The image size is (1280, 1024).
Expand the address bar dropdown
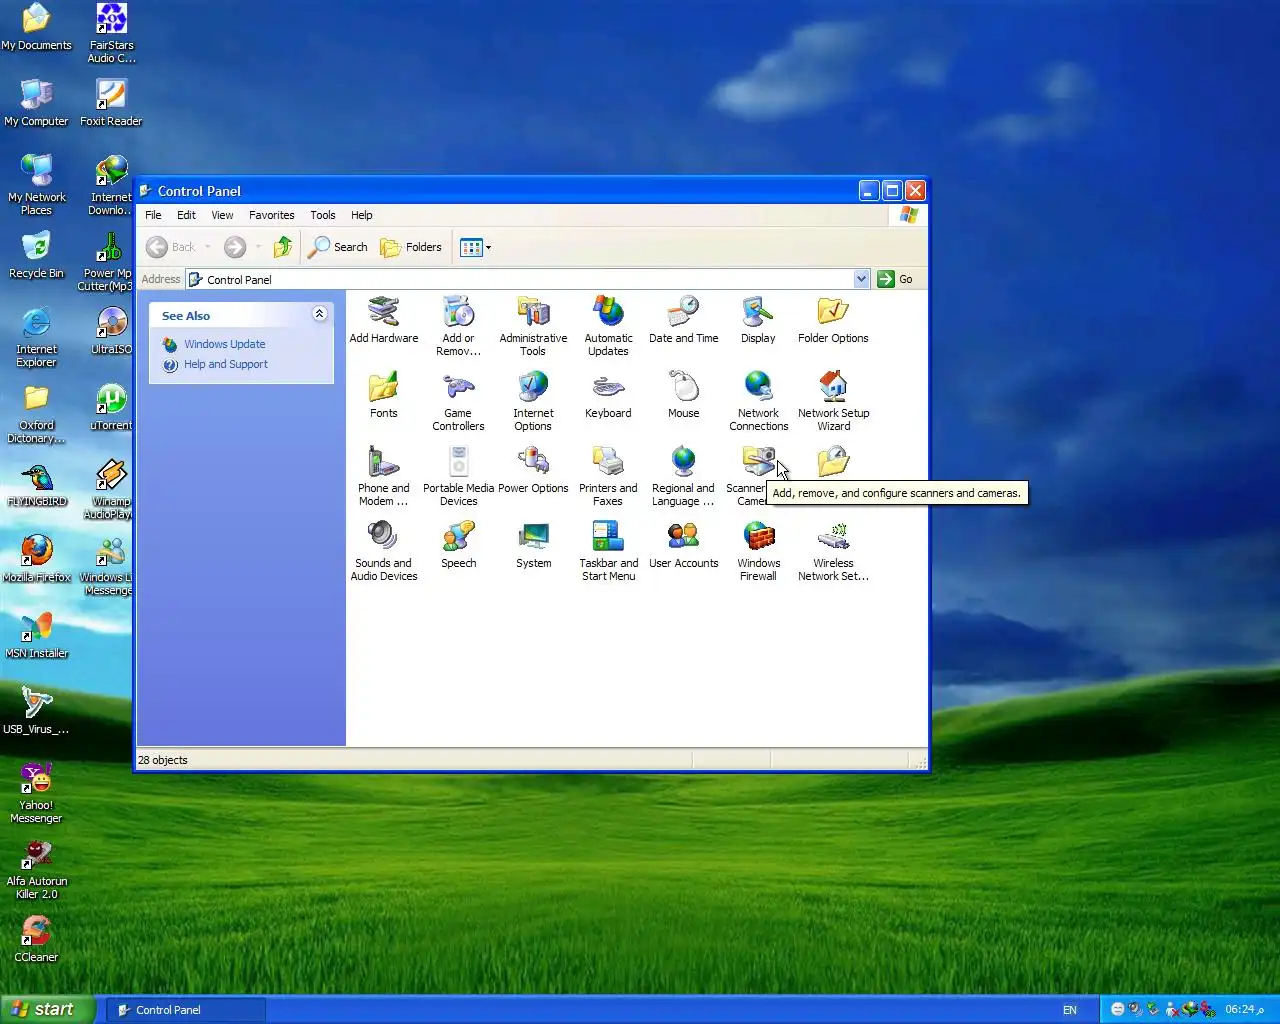(x=861, y=279)
